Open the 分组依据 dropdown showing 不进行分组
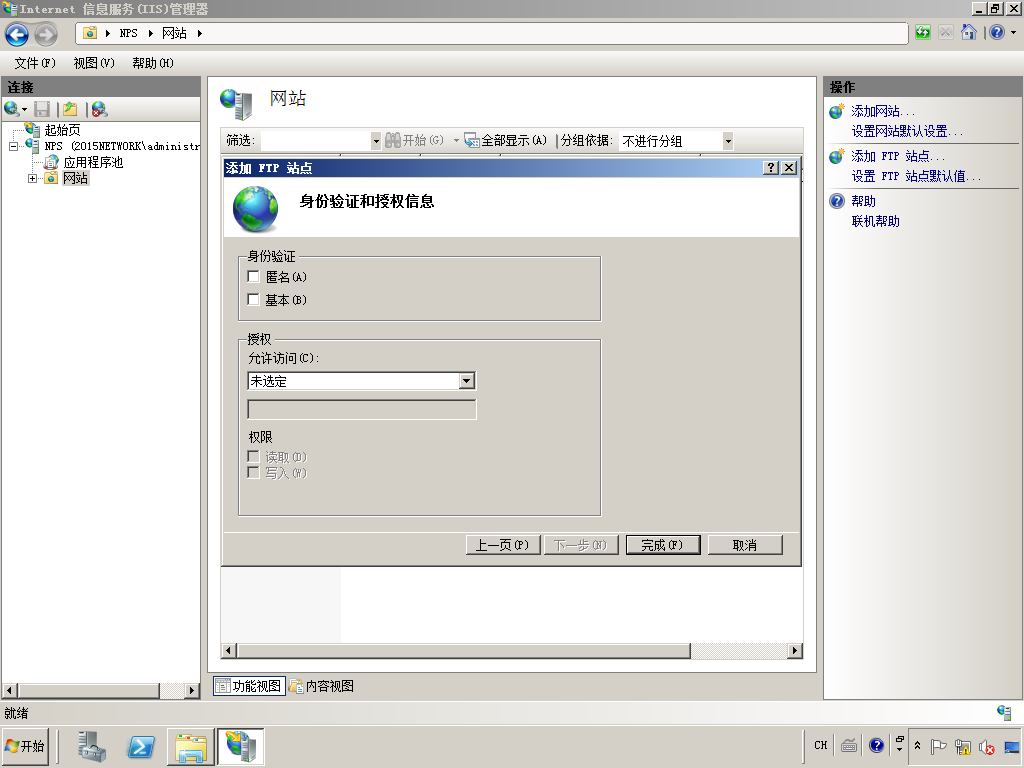The width and height of the screenshot is (1024, 768). [675, 140]
